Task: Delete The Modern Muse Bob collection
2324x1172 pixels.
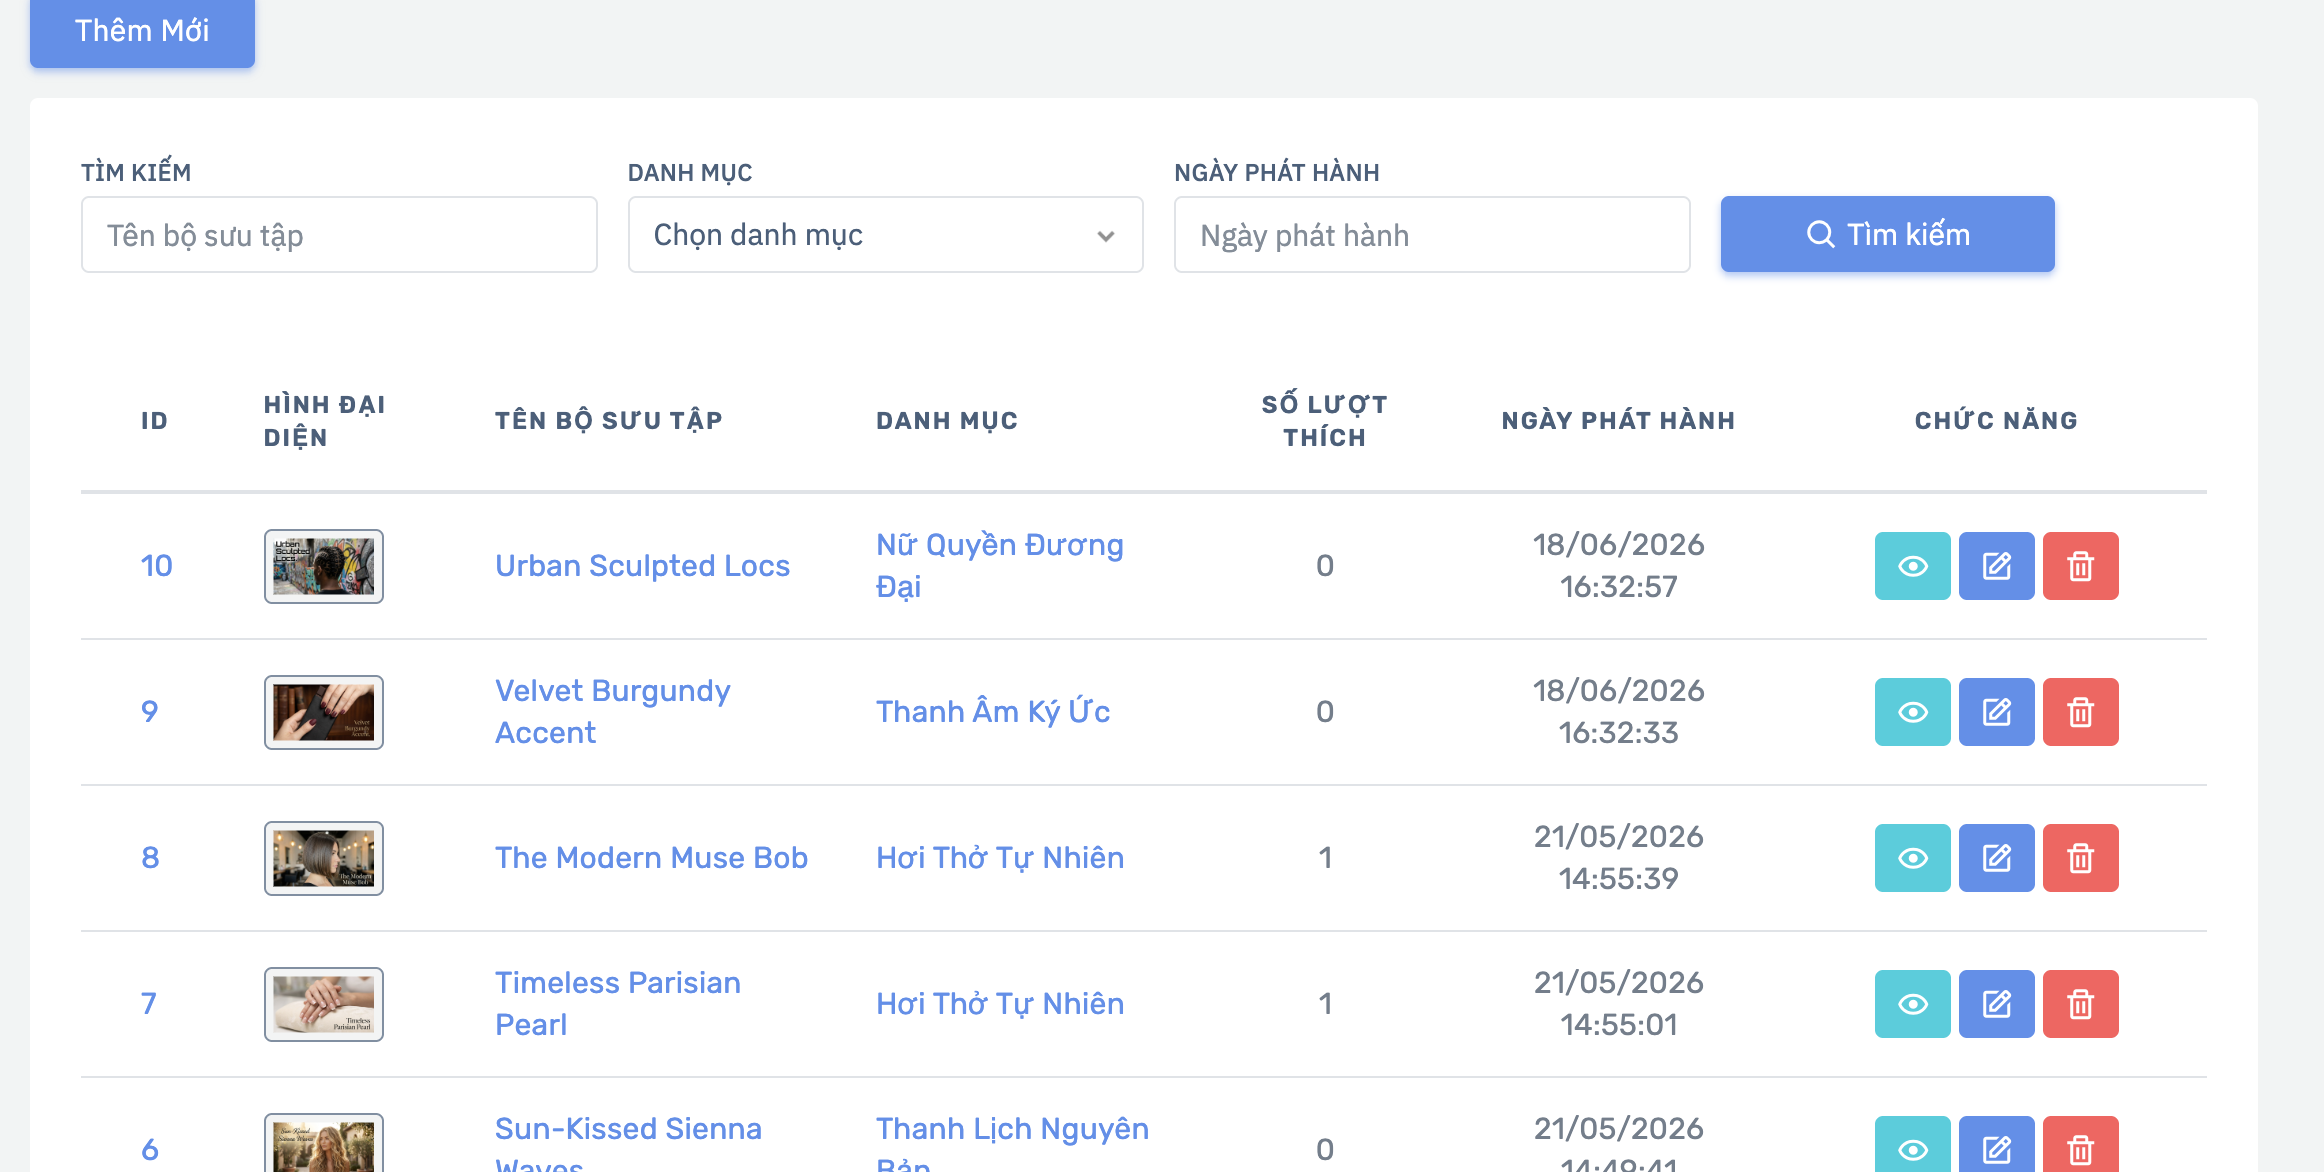Action: pyautogui.click(x=2080, y=858)
